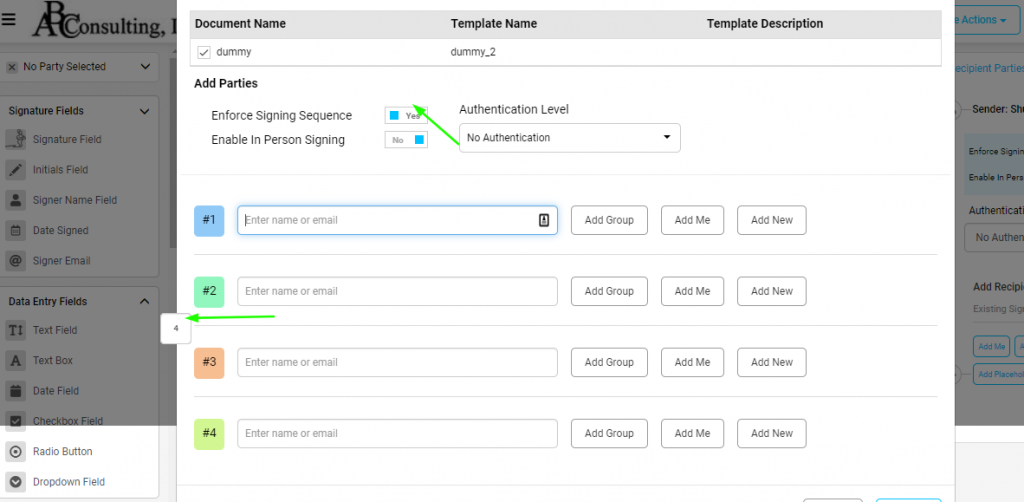Click the dummy_2 template name cell

click(473, 52)
